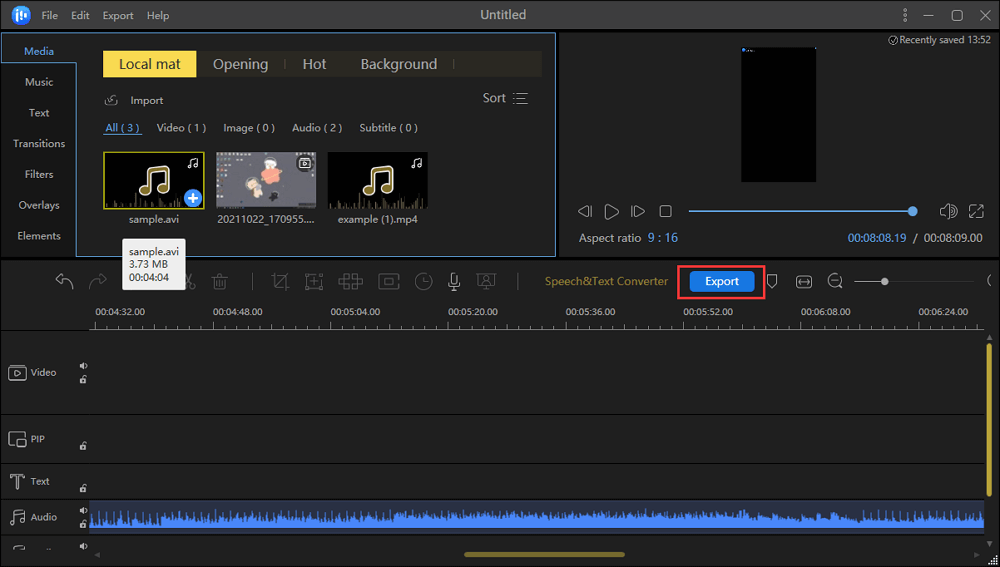Click the zoom out magnifier icon
1000x567 pixels.
[x=836, y=282]
